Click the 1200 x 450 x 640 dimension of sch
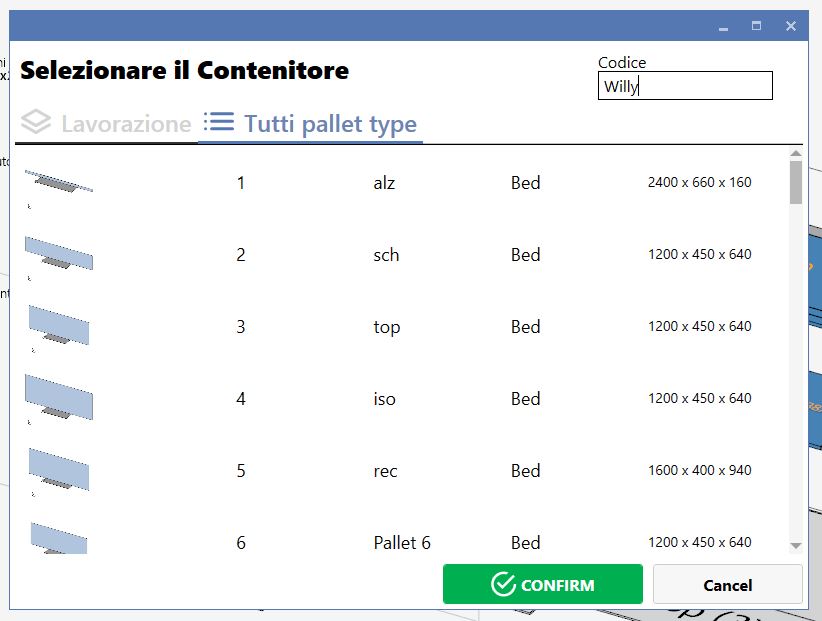Viewport: 822px width, 621px height. tap(699, 254)
